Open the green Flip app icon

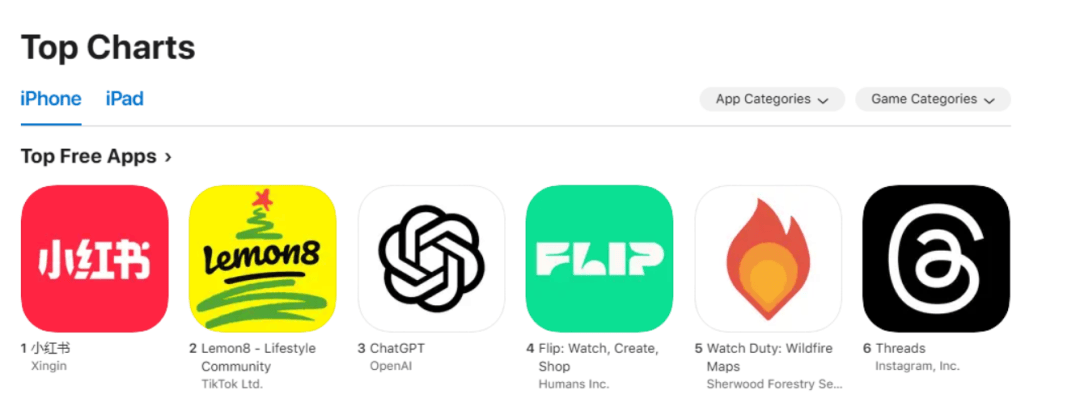pos(599,259)
